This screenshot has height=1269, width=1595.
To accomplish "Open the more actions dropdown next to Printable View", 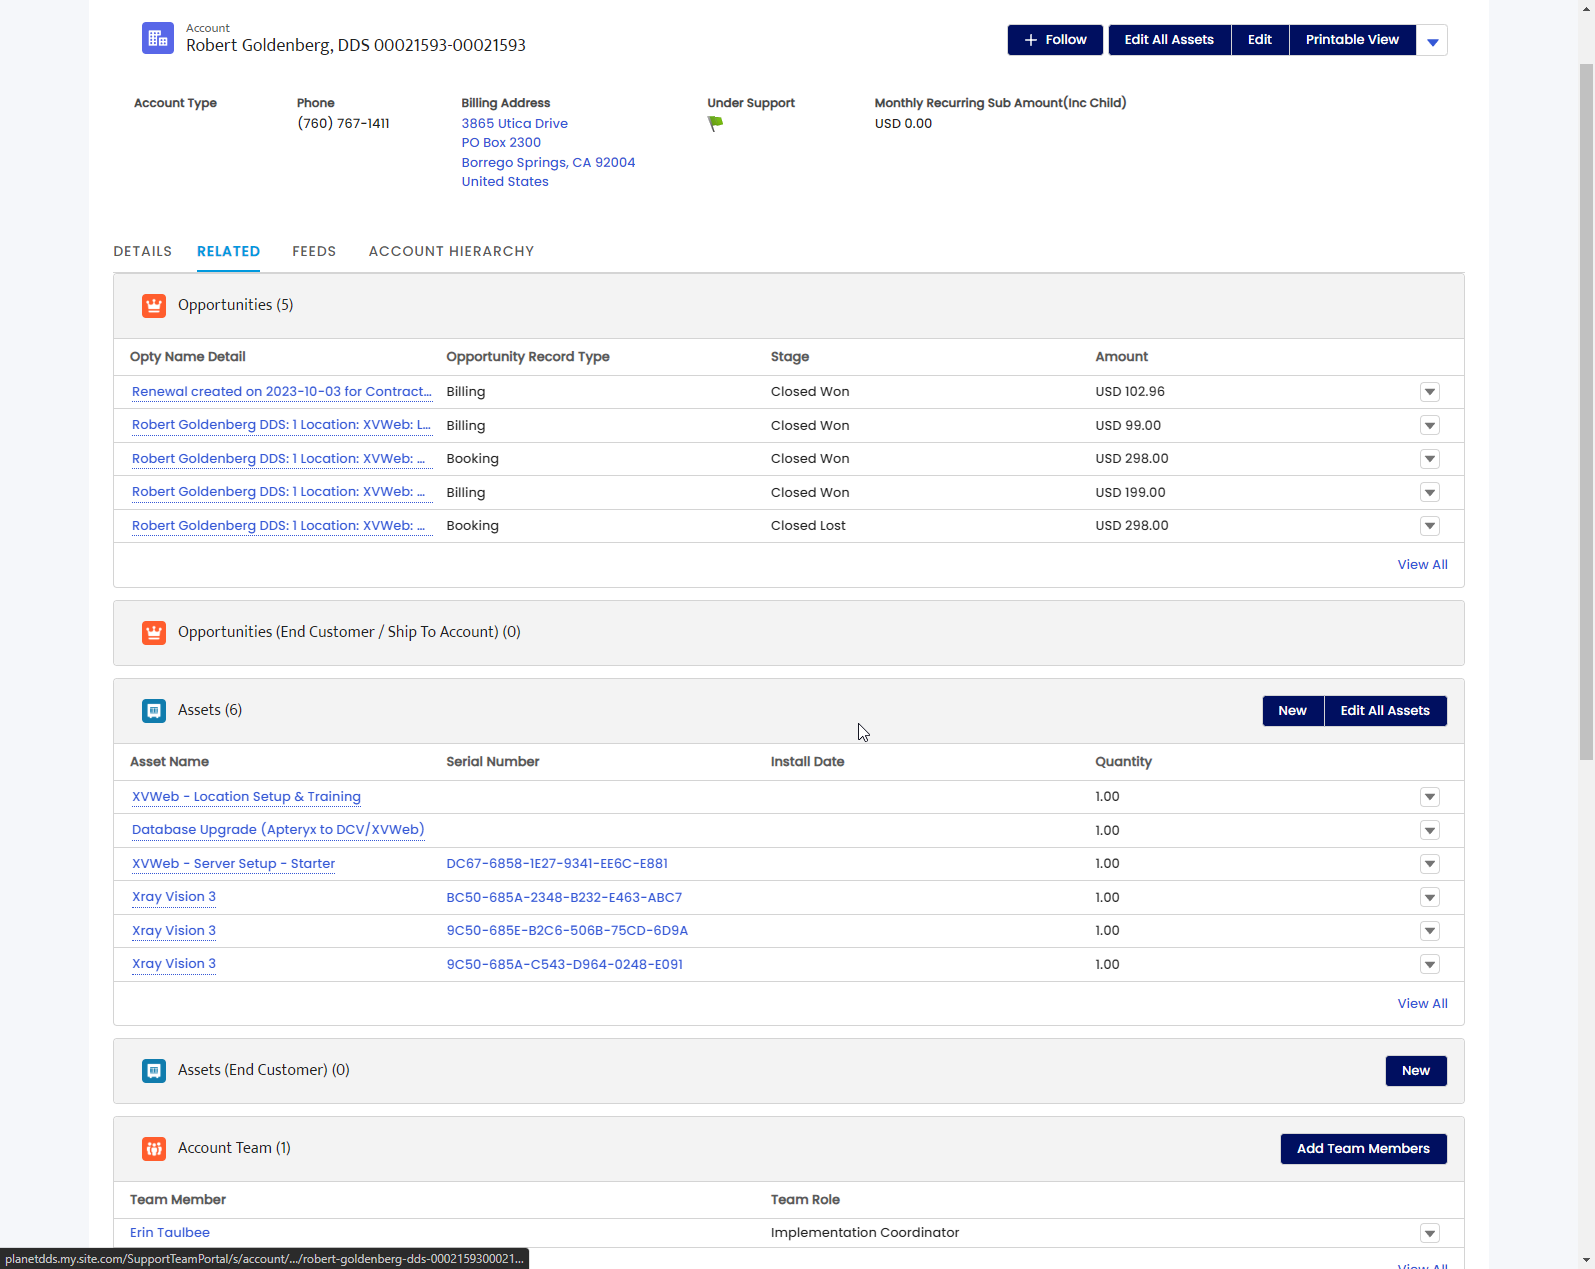I will pyautogui.click(x=1432, y=41).
